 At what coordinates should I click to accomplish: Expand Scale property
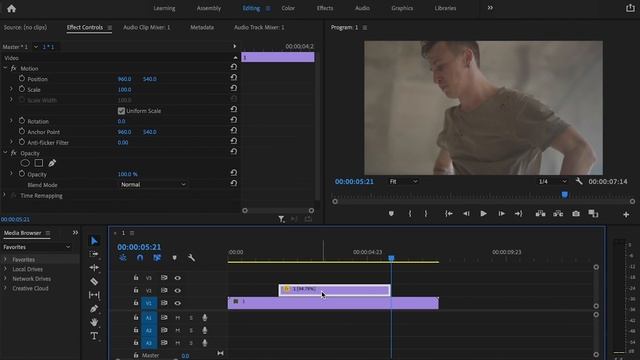coord(11,89)
